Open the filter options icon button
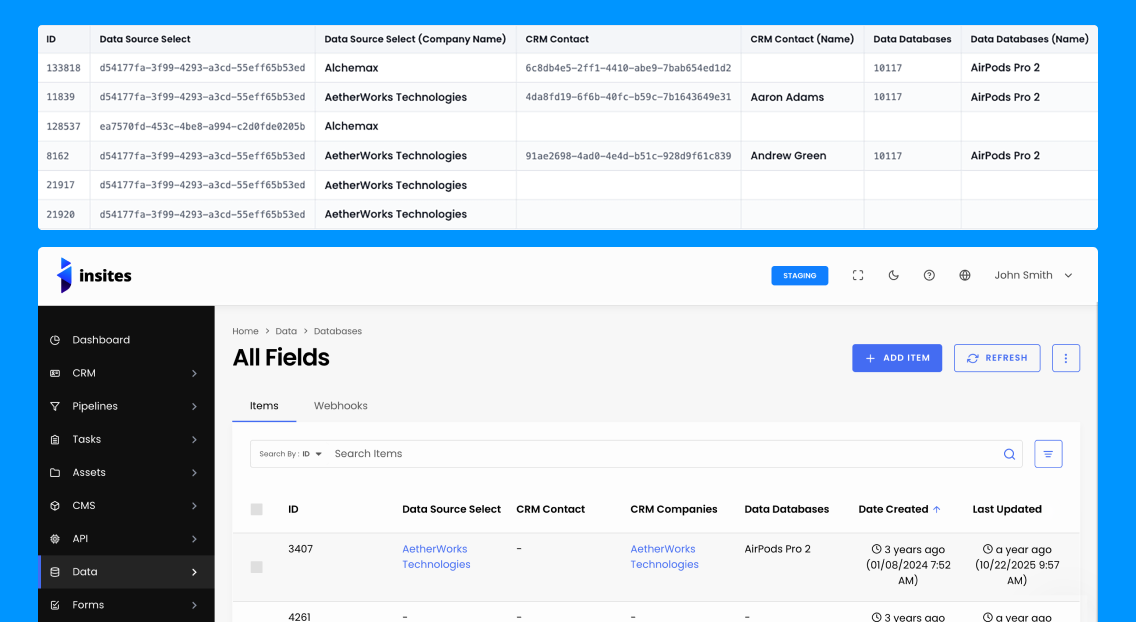 [x=1048, y=454]
